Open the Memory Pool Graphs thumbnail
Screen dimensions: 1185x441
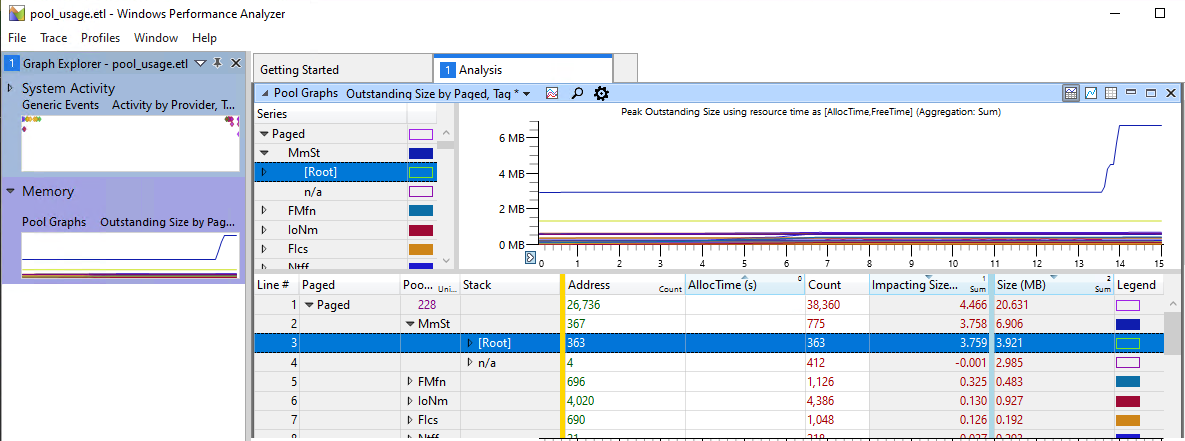pyautogui.click(x=131, y=256)
